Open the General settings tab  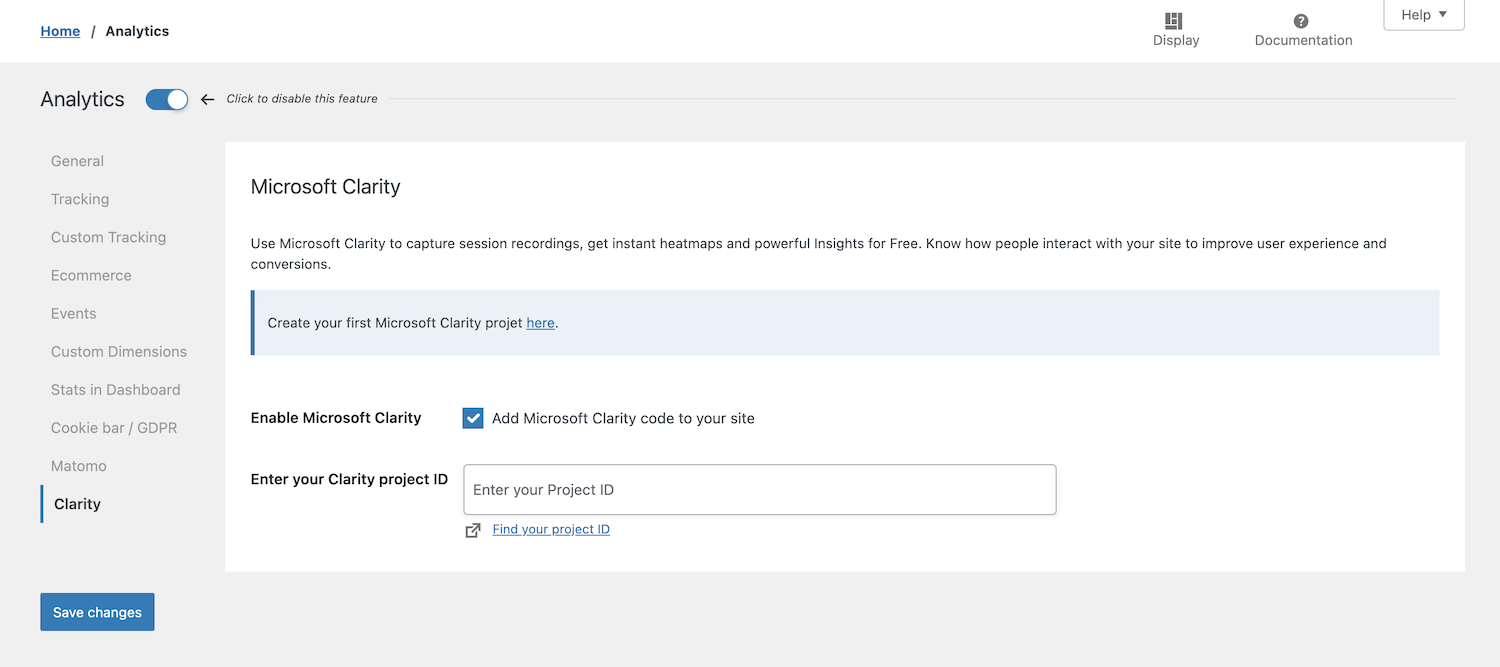77,161
